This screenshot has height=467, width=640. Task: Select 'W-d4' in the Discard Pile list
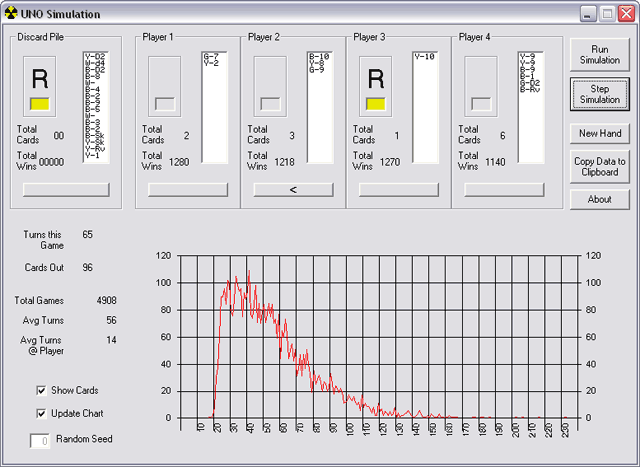95,63
